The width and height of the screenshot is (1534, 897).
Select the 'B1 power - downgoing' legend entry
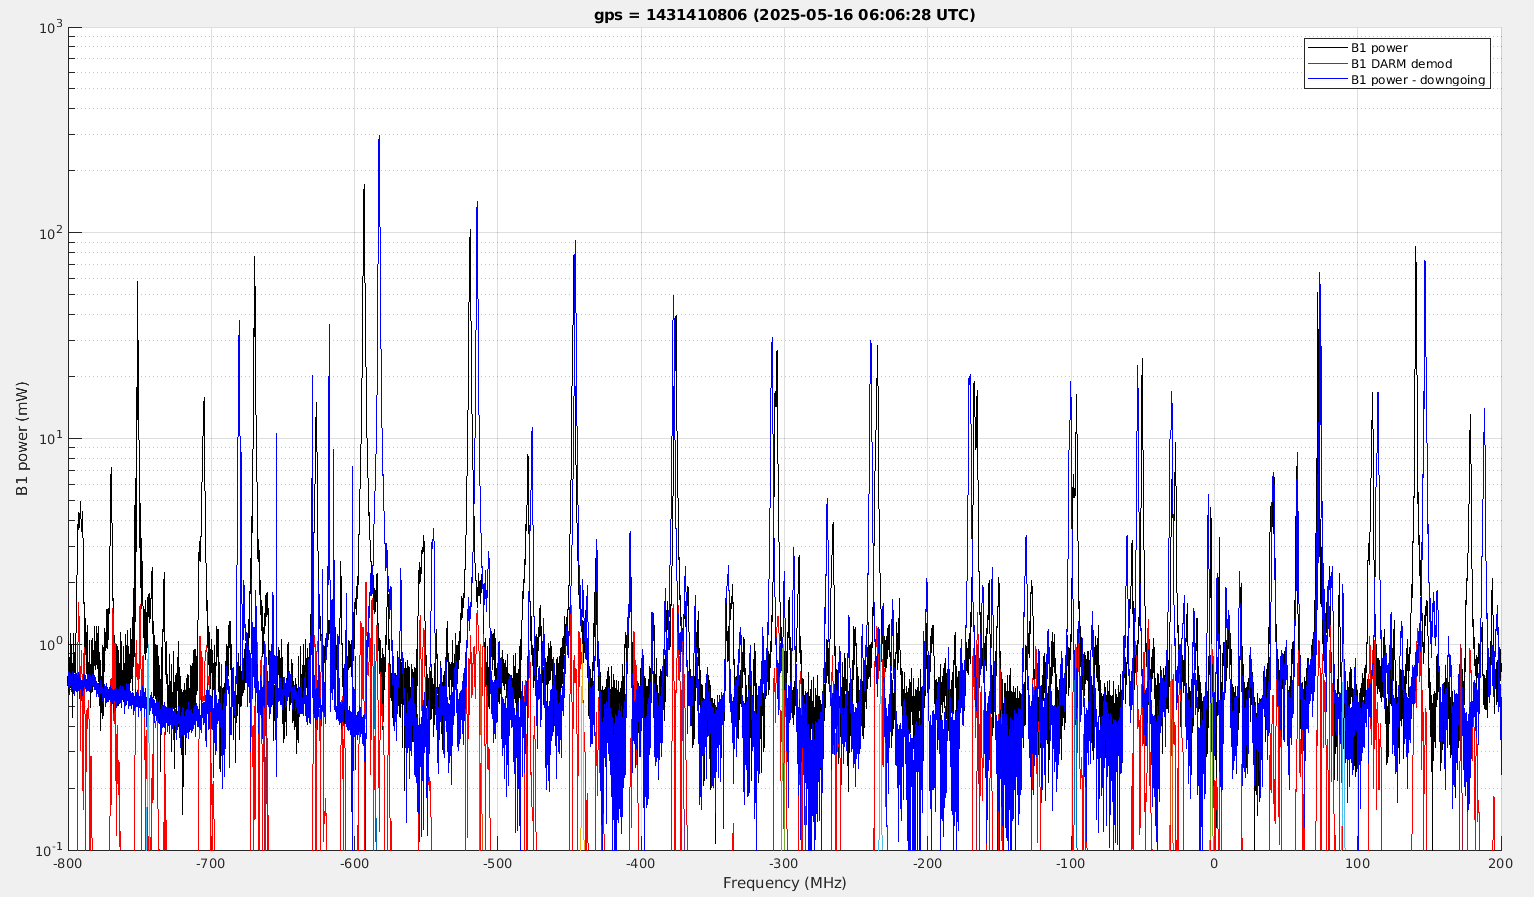pos(1418,80)
